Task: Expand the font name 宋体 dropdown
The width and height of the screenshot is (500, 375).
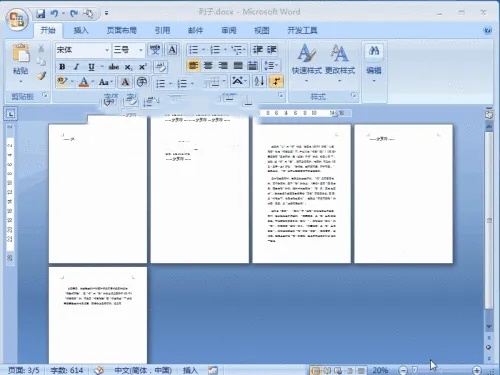Action: click(107, 50)
